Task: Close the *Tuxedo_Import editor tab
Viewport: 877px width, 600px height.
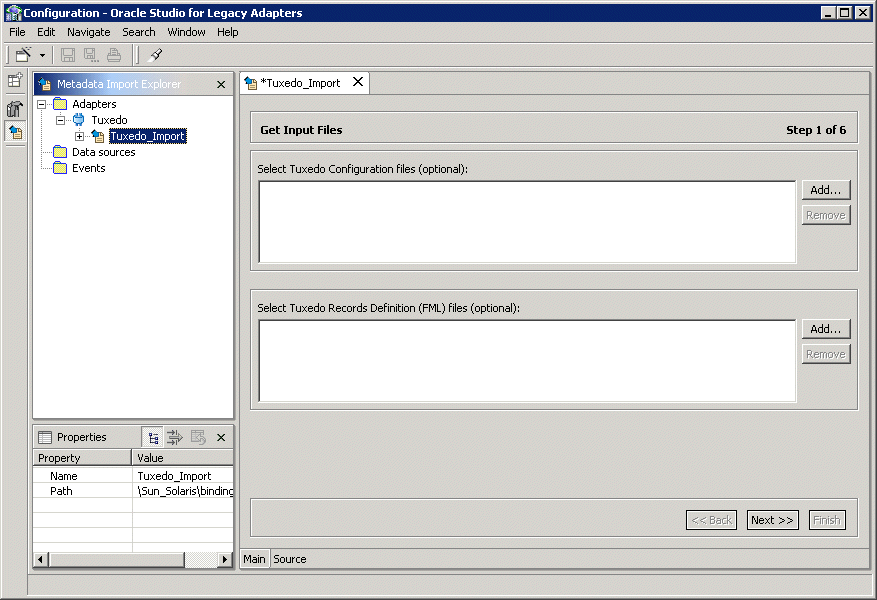Action: (x=358, y=82)
